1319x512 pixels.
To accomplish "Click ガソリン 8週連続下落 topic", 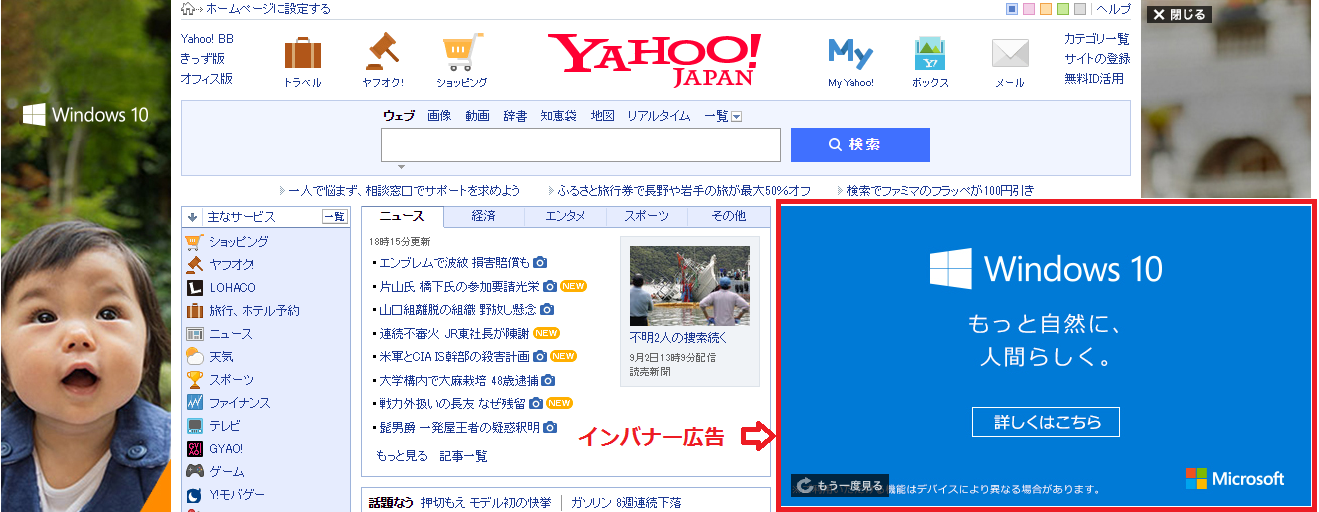I will [628, 502].
